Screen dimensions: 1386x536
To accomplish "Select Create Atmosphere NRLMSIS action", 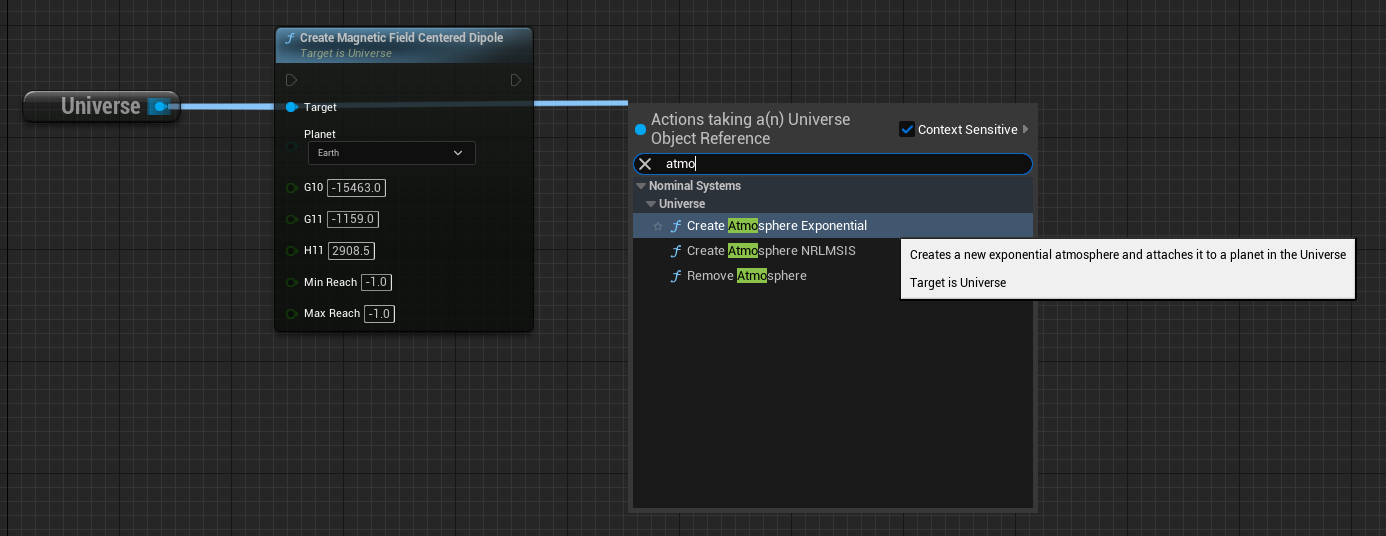I will point(770,251).
